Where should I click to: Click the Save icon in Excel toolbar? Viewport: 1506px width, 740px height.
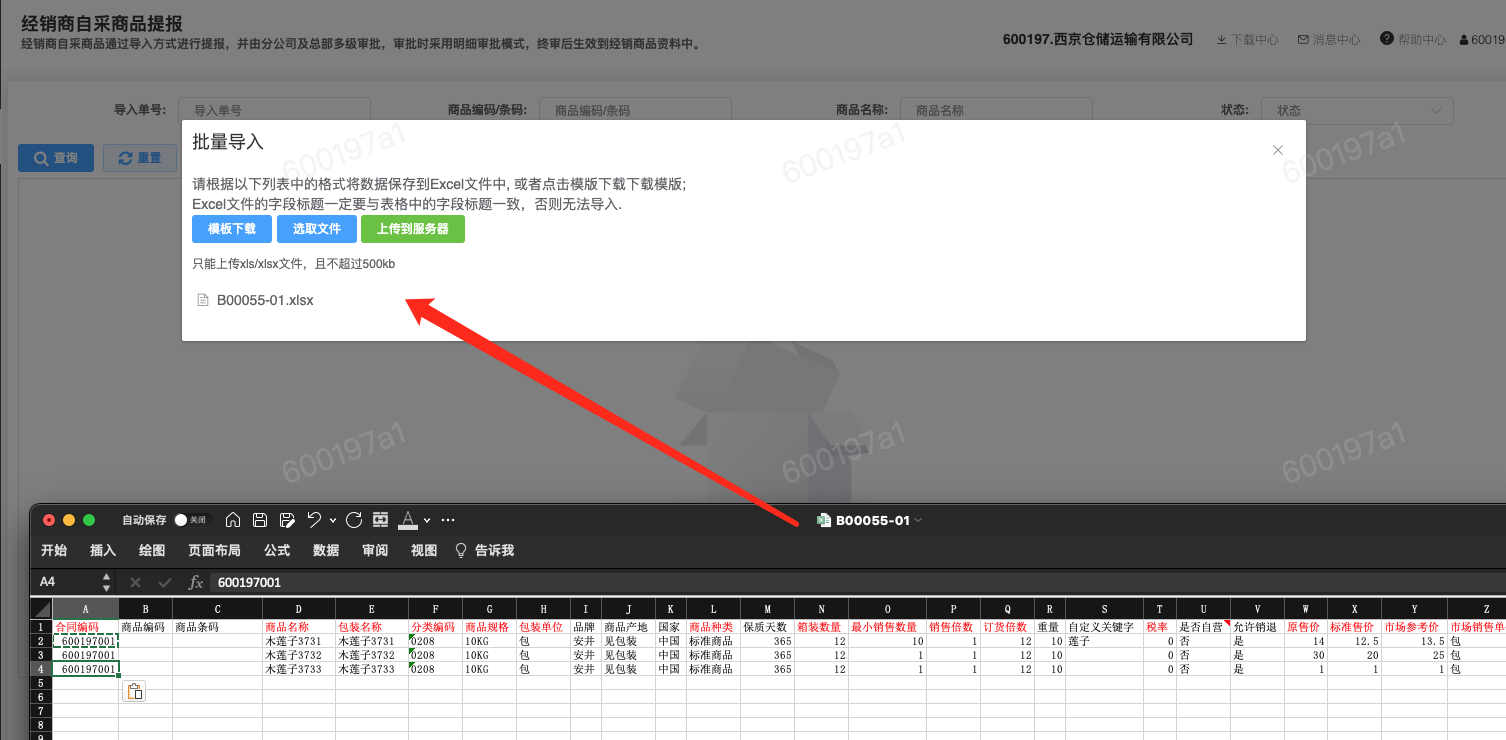(260, 520)
